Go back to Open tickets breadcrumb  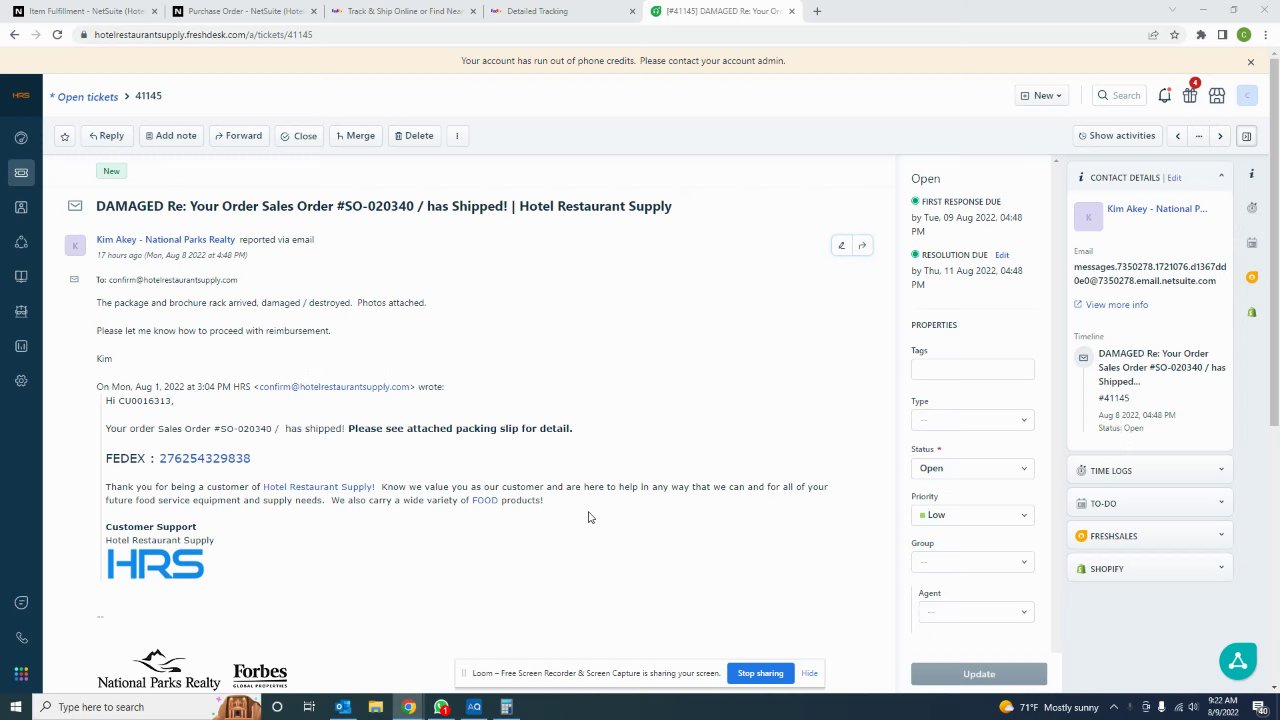pyautogui.click(x=87, y=97)
